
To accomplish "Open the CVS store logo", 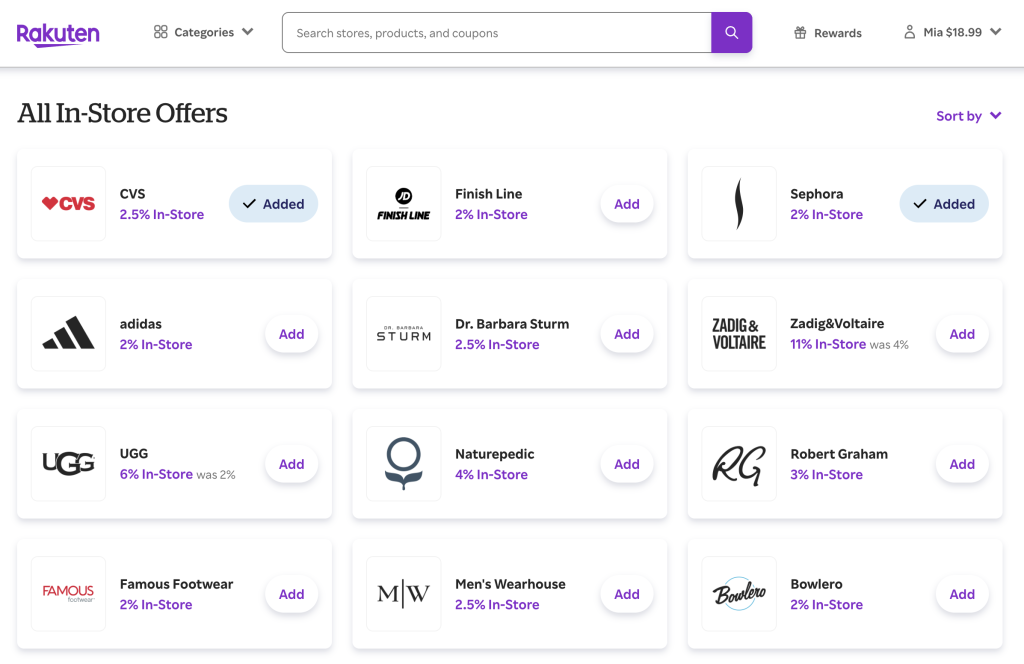I will [x=68, y=204].
